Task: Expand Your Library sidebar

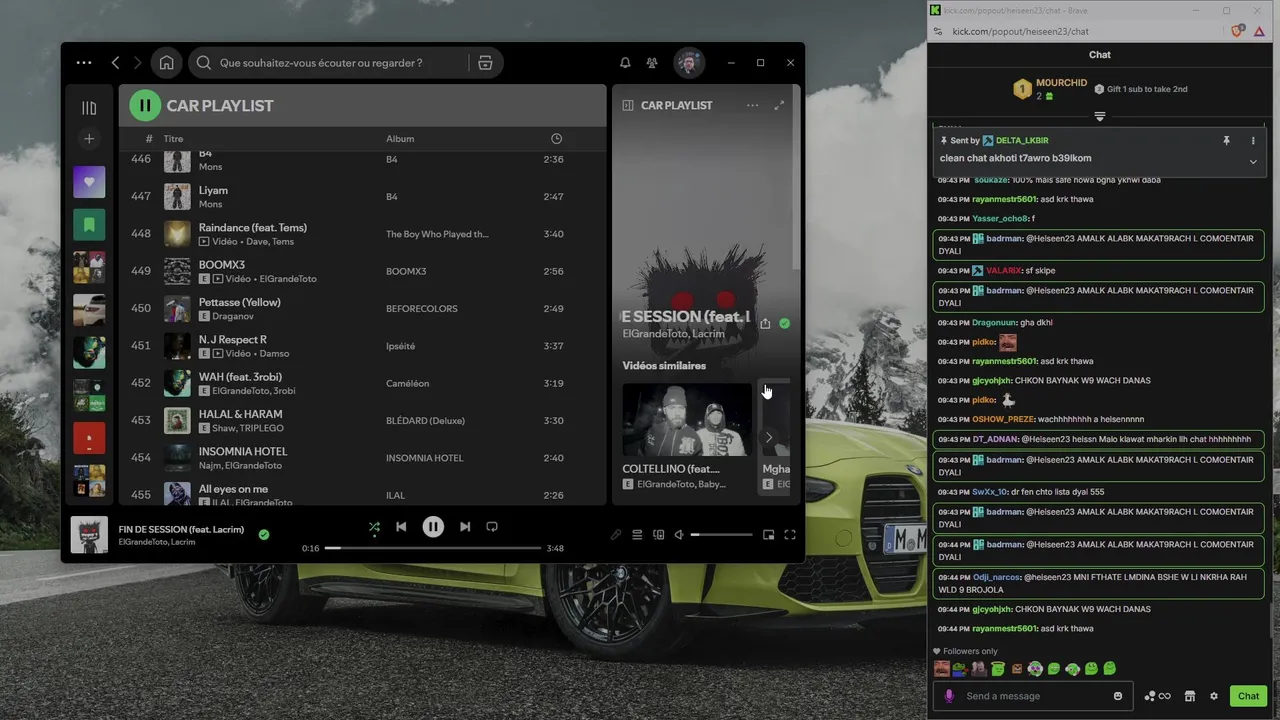Action: click(x=89, y=108)
